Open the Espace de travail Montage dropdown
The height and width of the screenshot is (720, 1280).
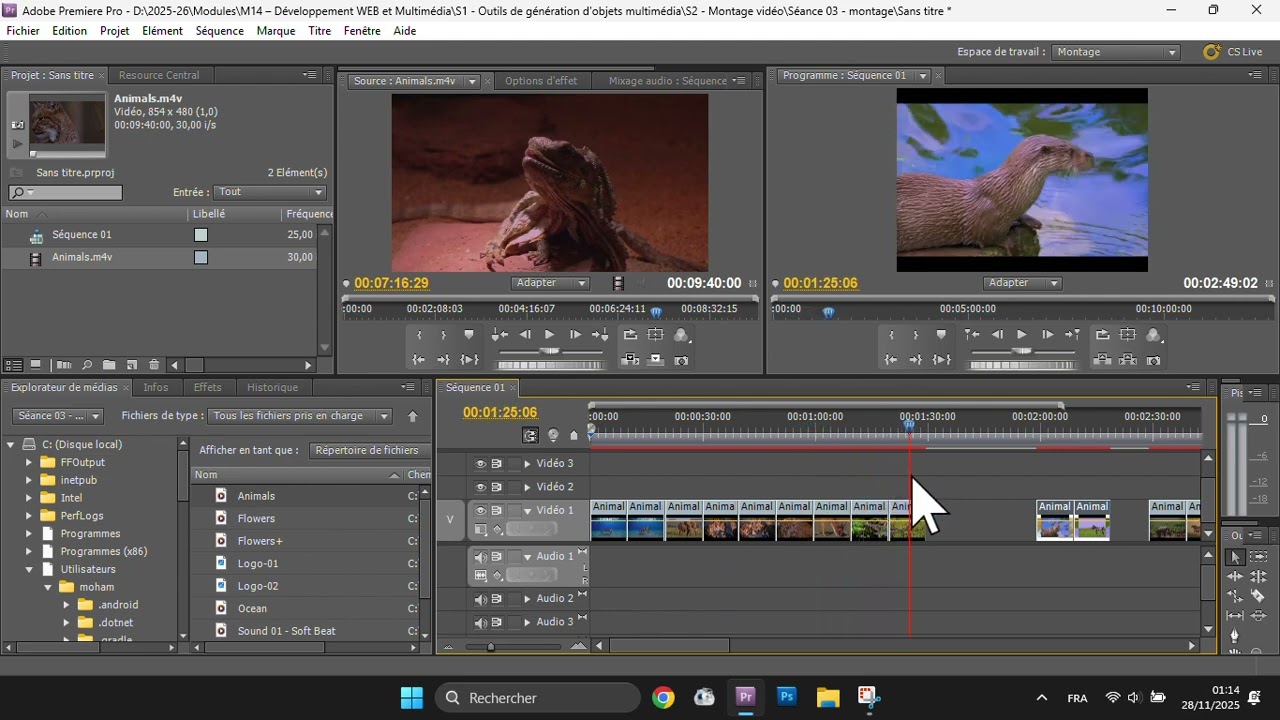click(x=1116, y=52)
